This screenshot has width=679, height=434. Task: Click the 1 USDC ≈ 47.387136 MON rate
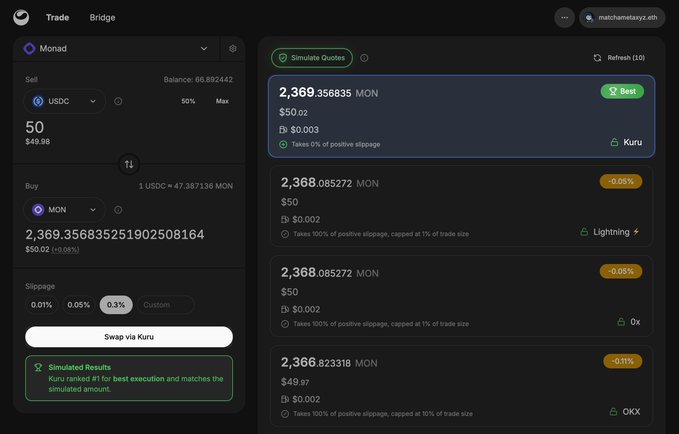click(185, 186)
